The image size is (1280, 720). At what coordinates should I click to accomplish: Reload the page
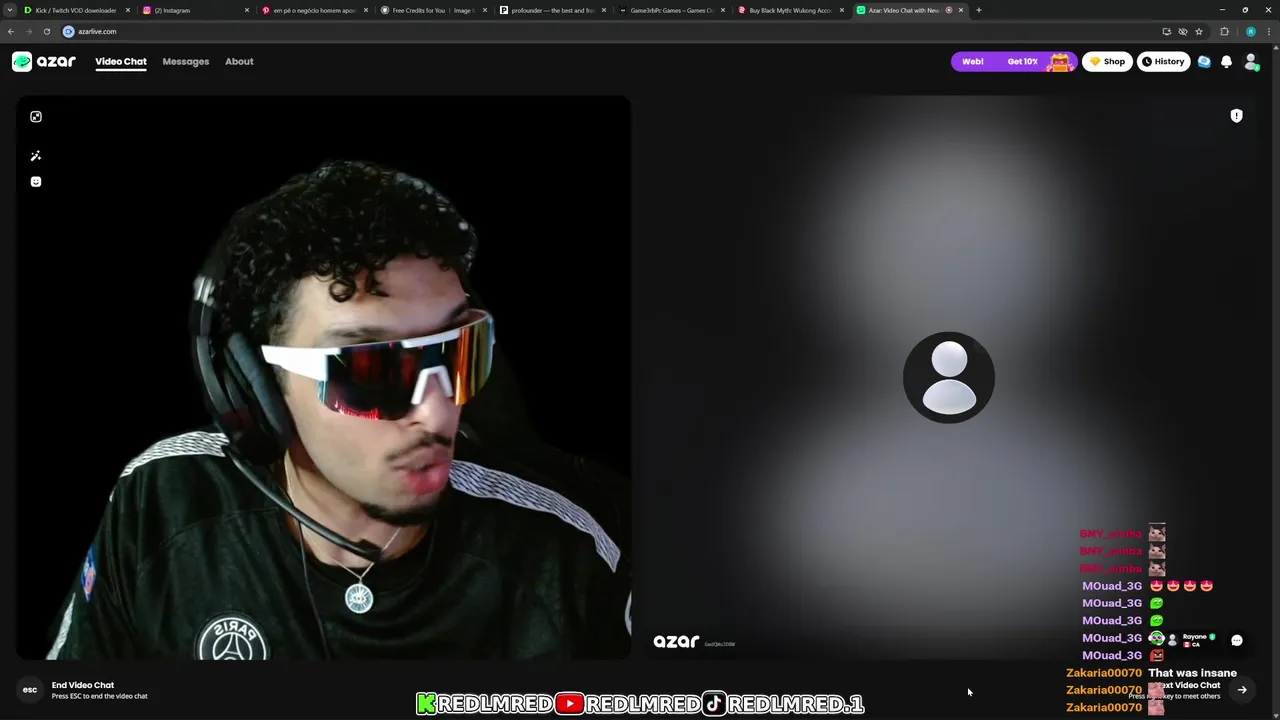[x=47, y=31]
